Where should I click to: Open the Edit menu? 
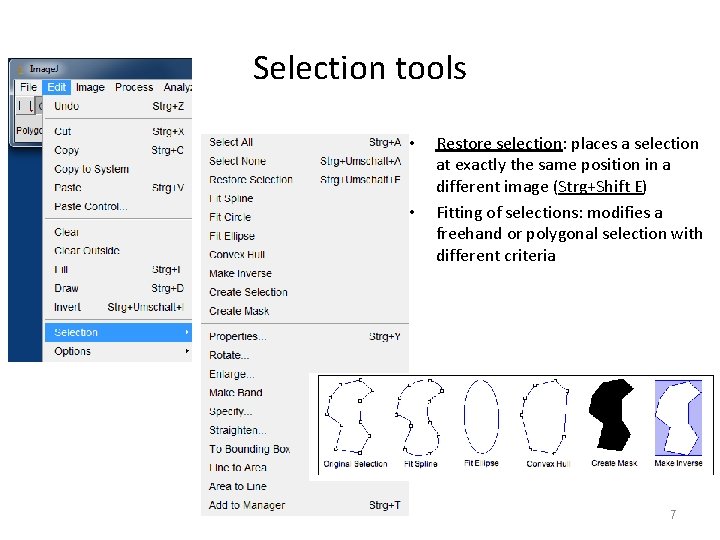[x=56, y=87]
